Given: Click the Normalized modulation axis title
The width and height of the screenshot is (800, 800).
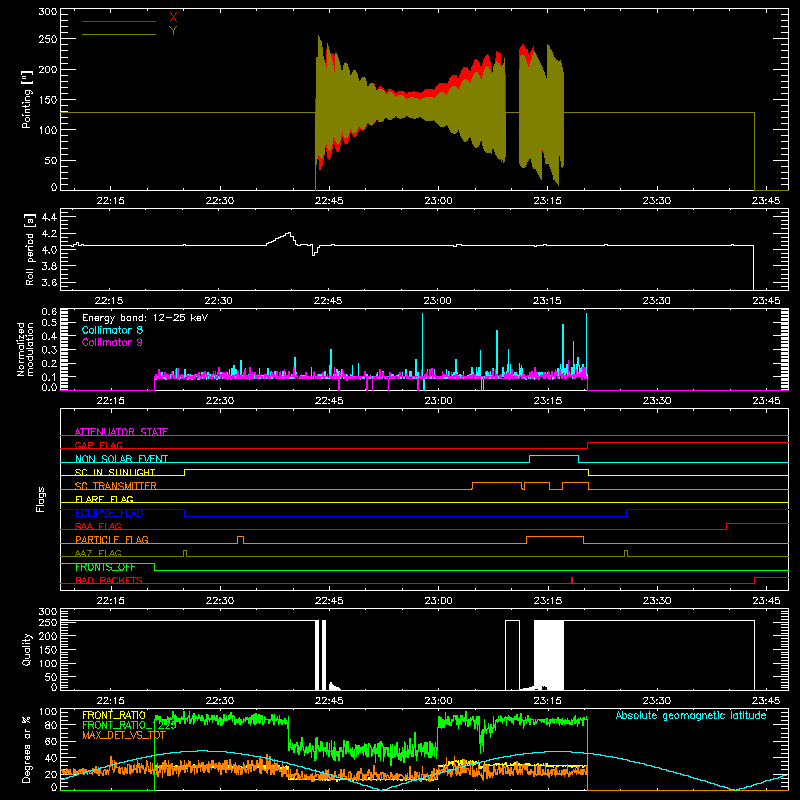Looking at the screenshot, I should [26, 349].
